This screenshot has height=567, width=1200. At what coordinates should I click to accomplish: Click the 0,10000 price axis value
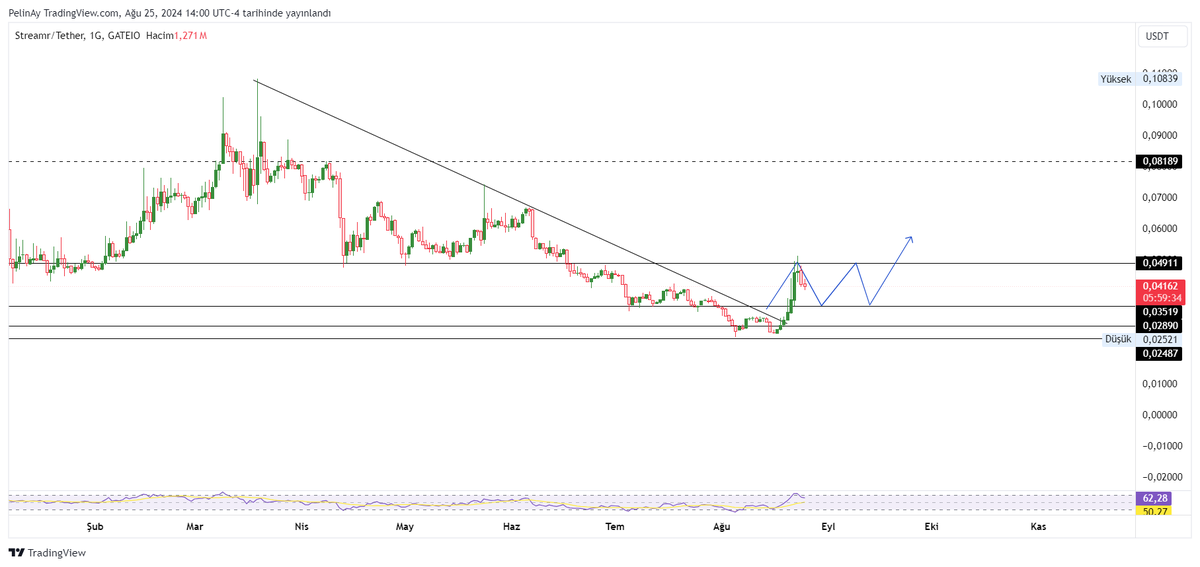pos(1160,104)
